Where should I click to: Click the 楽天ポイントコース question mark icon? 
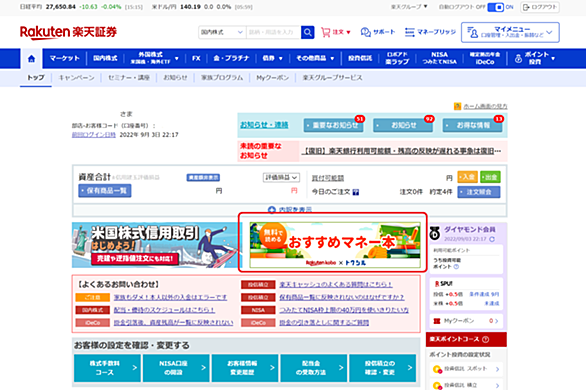click(485, 339)
